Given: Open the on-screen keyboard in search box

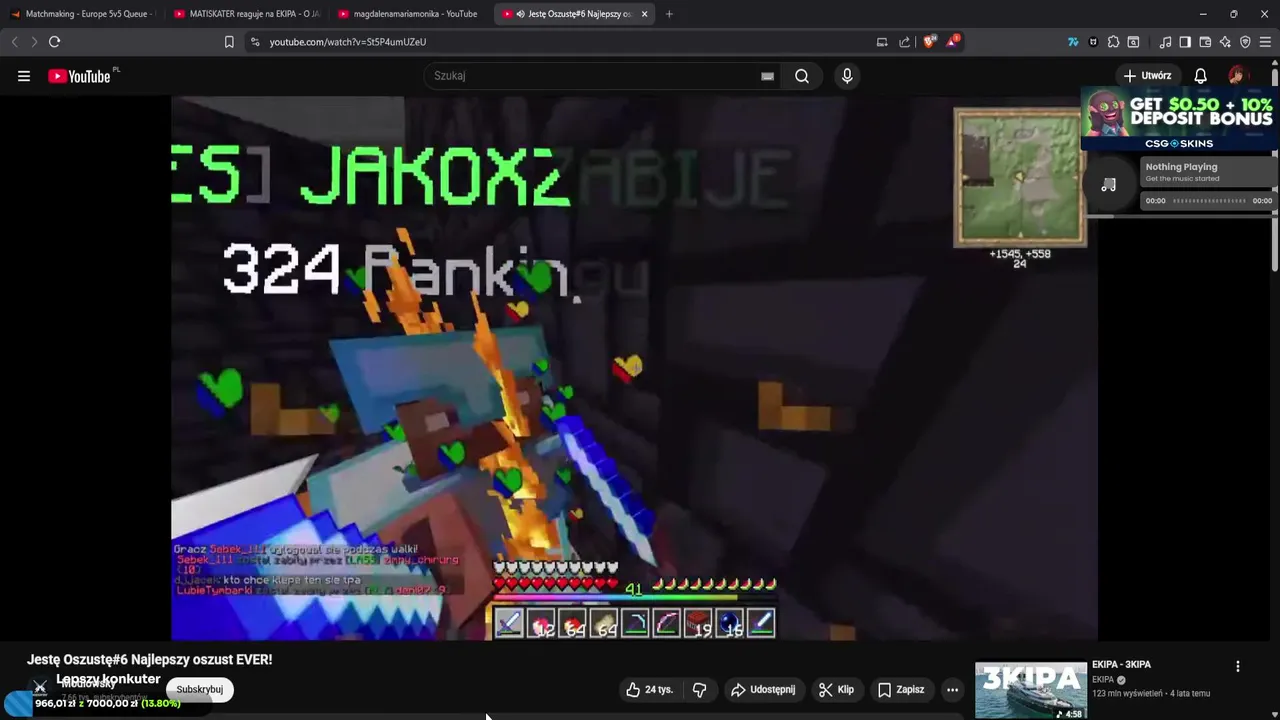Looking at the screenshot, I should (x=767, y=76).
